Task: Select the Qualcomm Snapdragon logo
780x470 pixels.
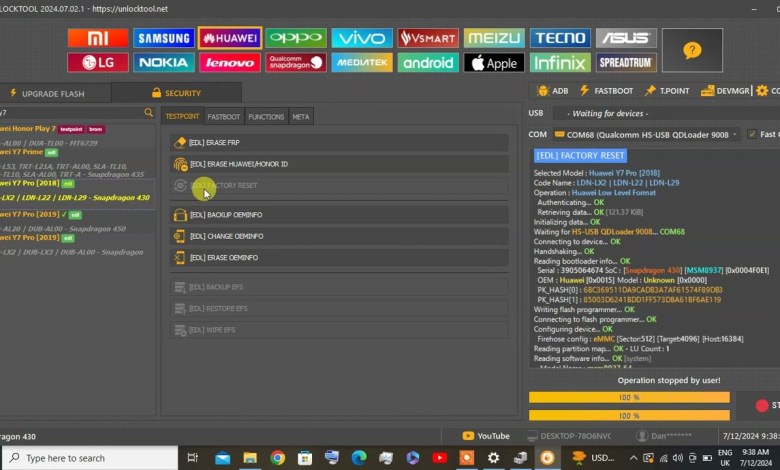Action: 296,63
